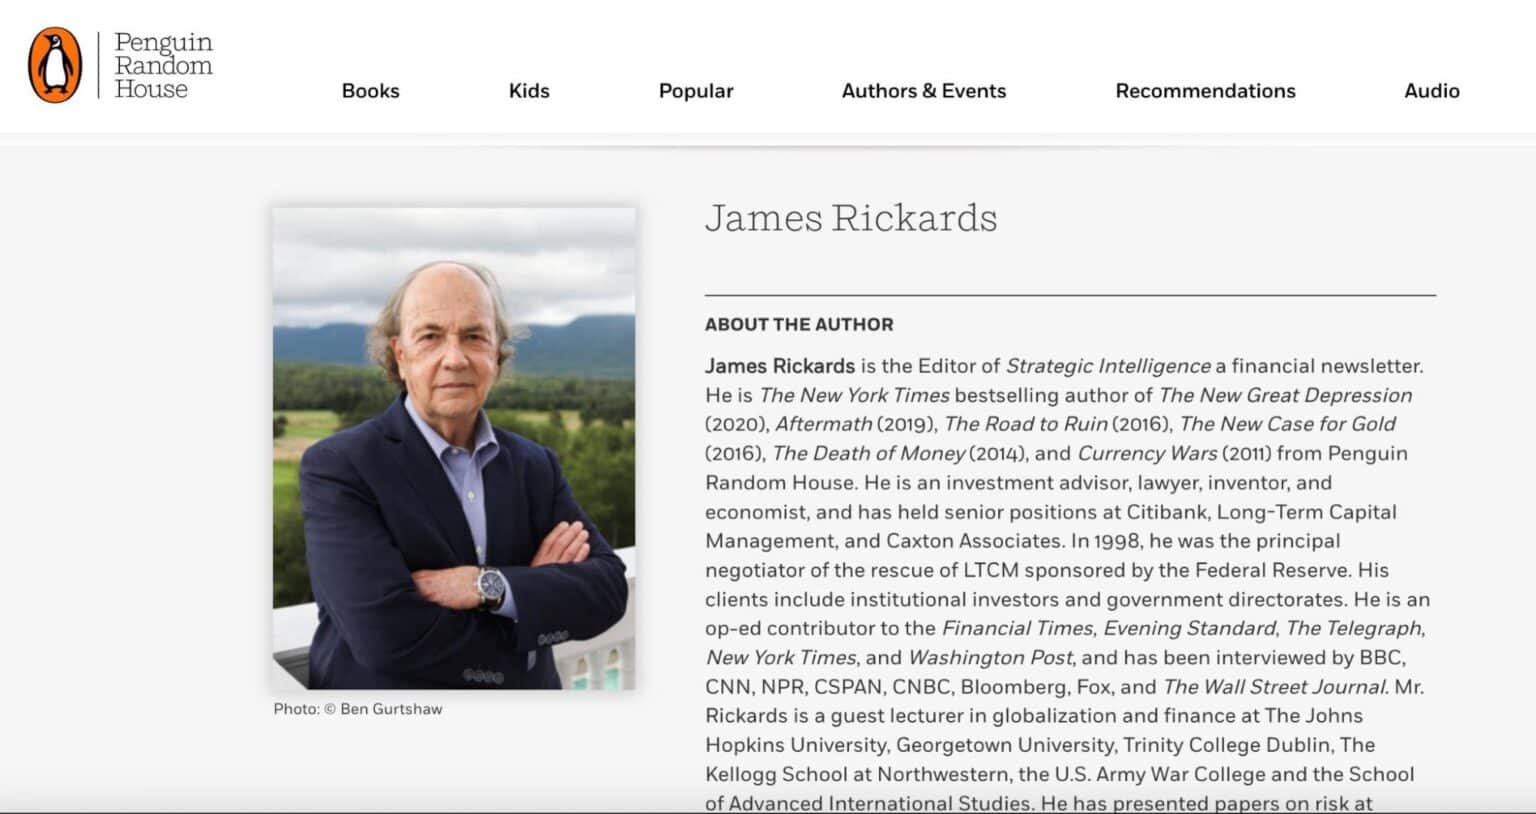Click the James Rickards author photo
Screen dimensions: 1536x814
tap(453, 447)
